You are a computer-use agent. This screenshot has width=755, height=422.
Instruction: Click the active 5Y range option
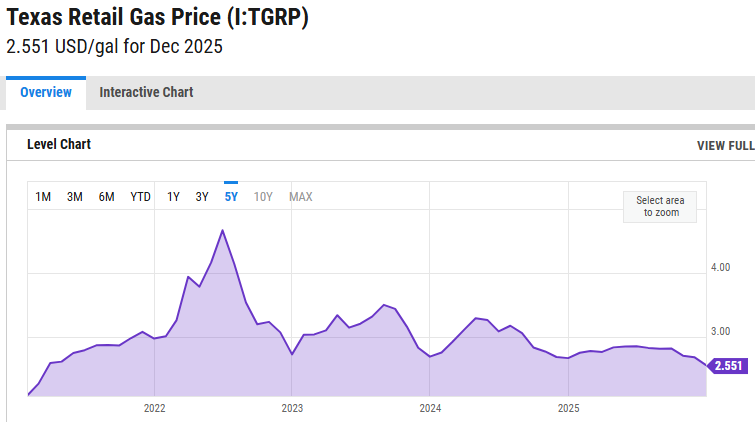231,197
